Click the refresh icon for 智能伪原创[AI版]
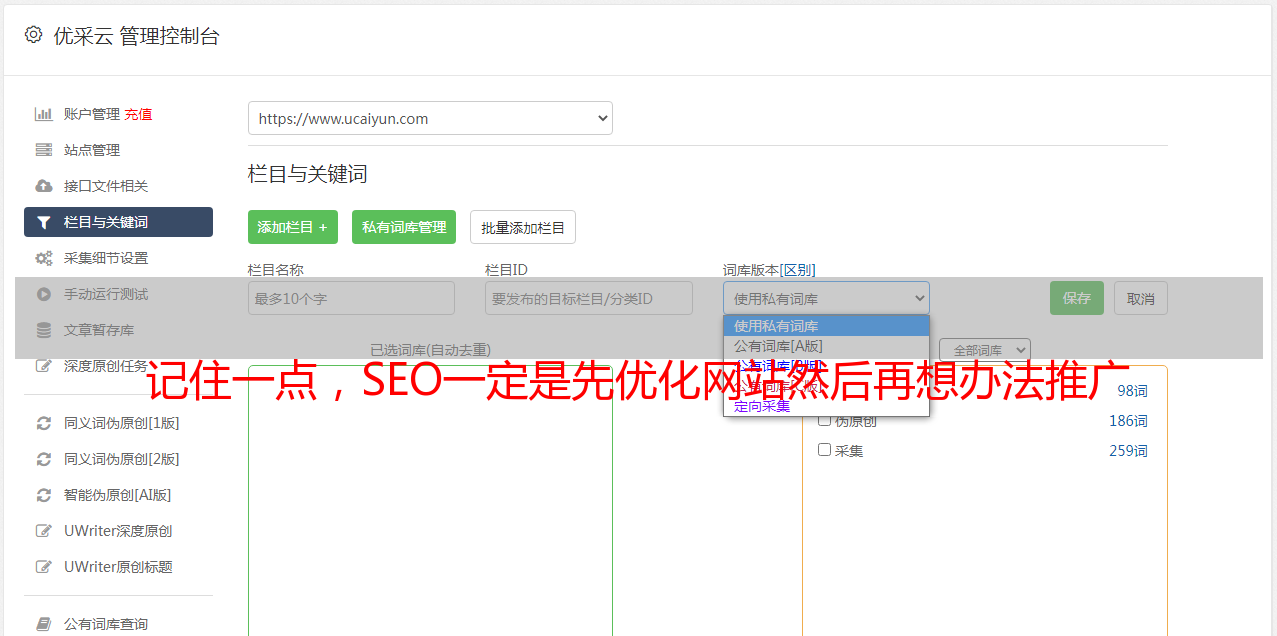 click(43, 495)
